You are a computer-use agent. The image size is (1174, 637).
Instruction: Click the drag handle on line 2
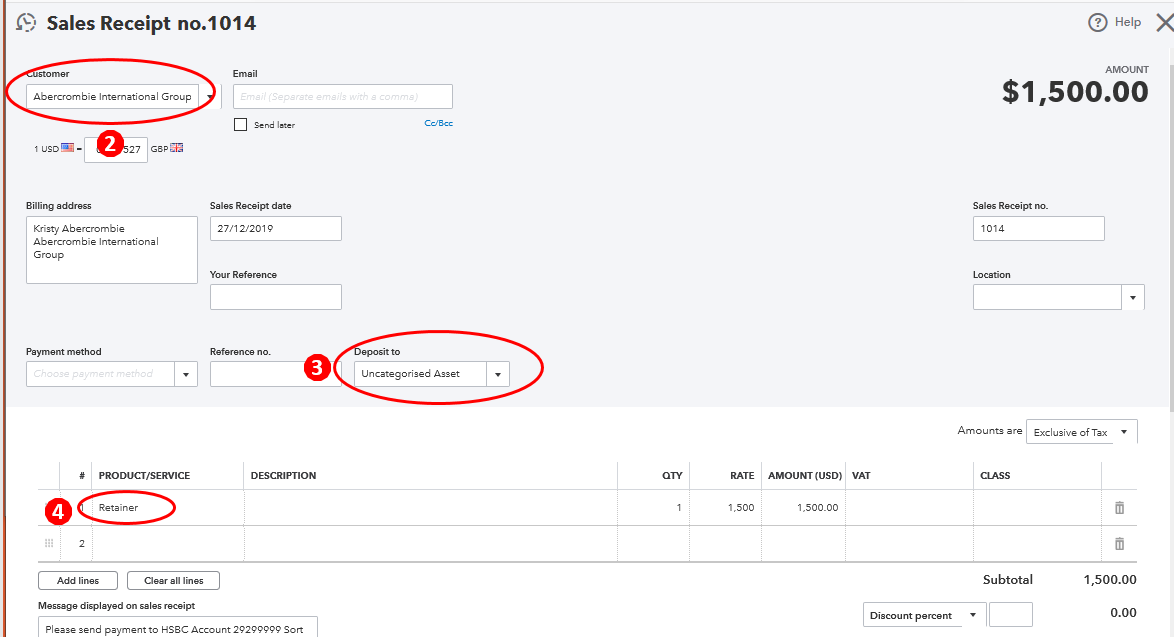coord(48,543)
